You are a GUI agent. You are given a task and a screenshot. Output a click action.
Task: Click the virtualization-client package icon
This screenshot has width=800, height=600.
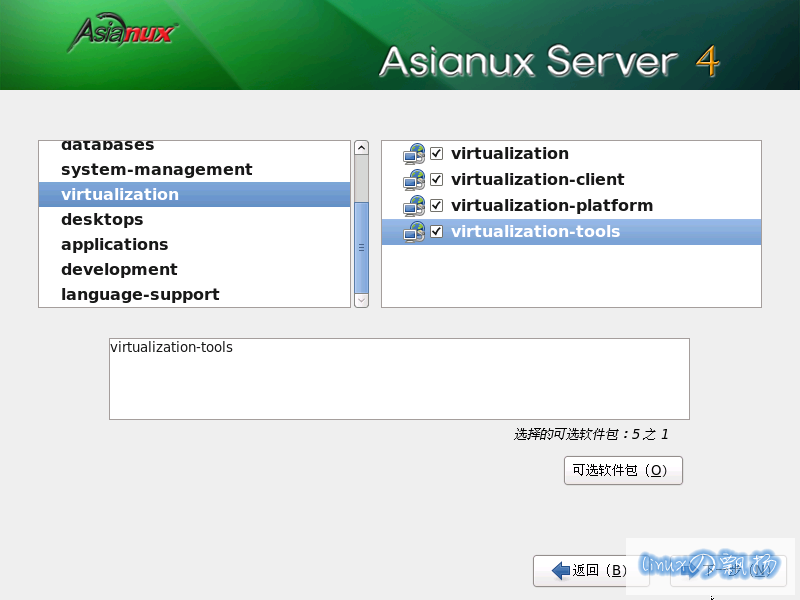[x=414, y=180]
